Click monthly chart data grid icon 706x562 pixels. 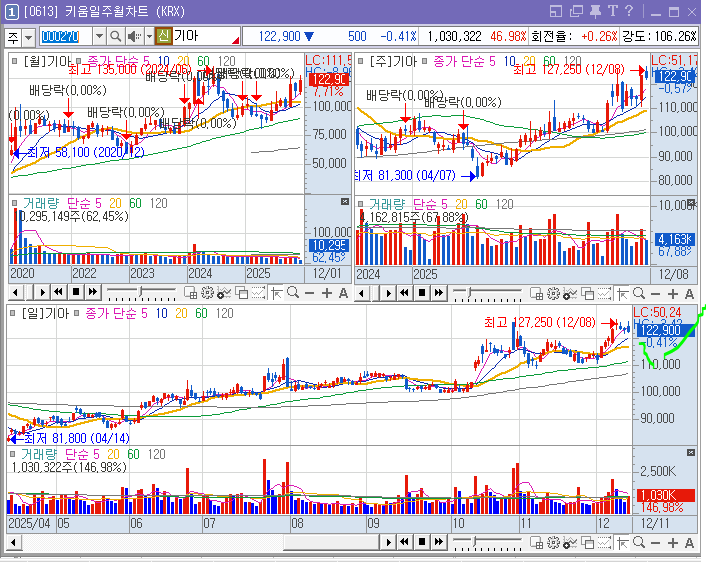(190, 293)
